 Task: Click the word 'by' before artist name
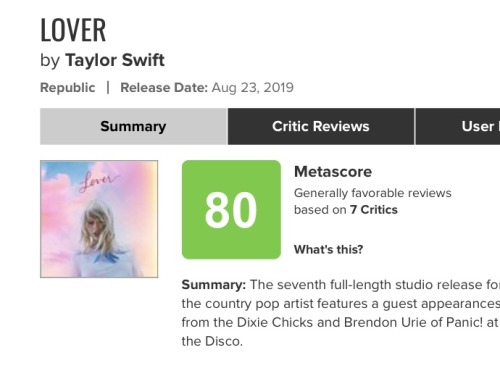pos(50,61)
